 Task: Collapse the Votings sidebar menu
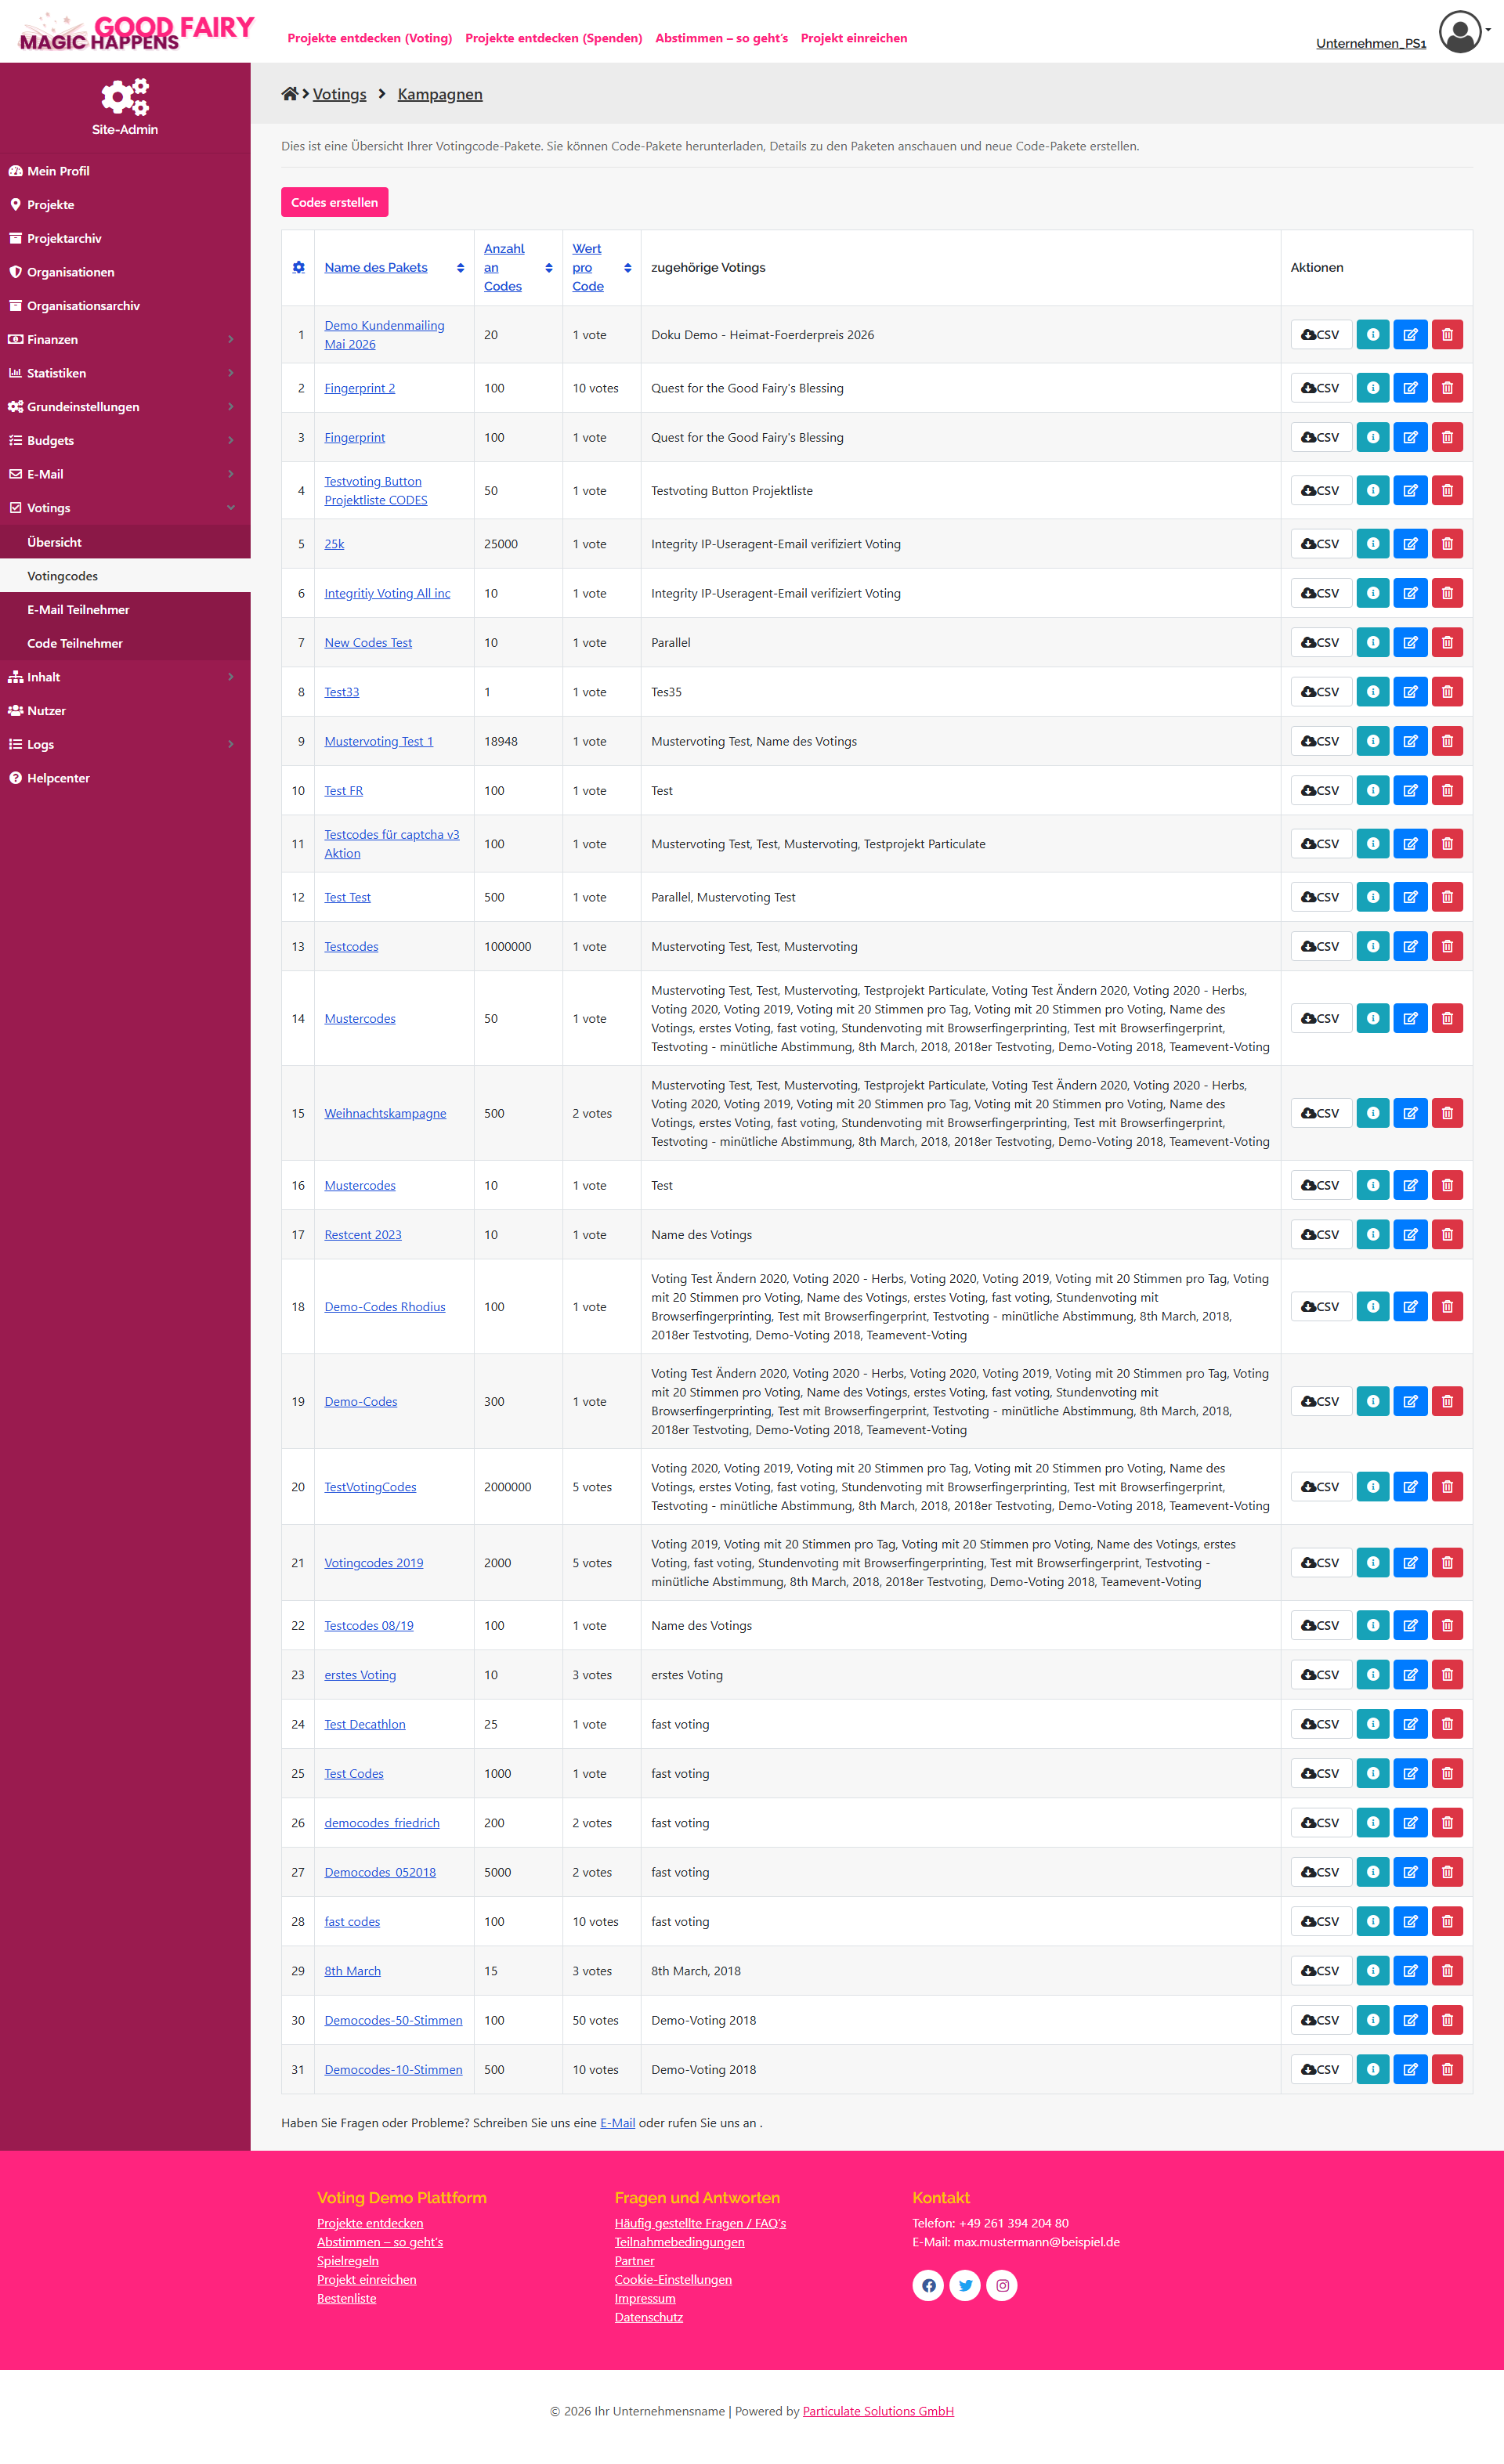click(x=125, y=508)
